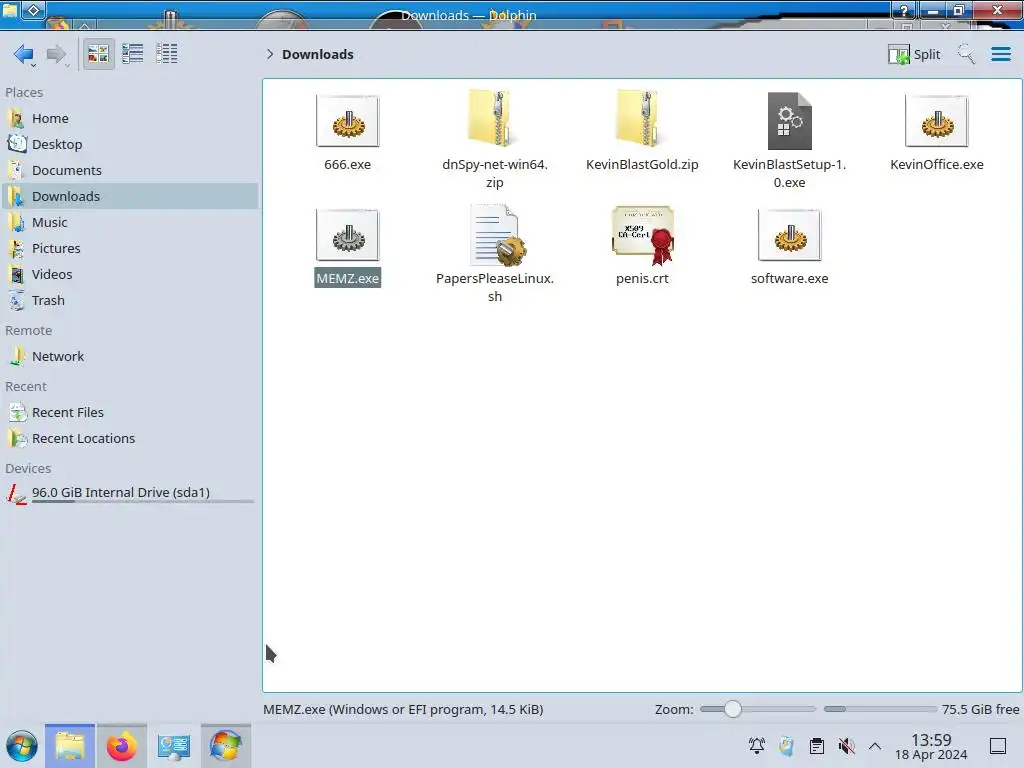Image resolution: width=1024 pixels, height=768 pixels.
Task: Open Recent Files
Action: [x=129, y=413]
